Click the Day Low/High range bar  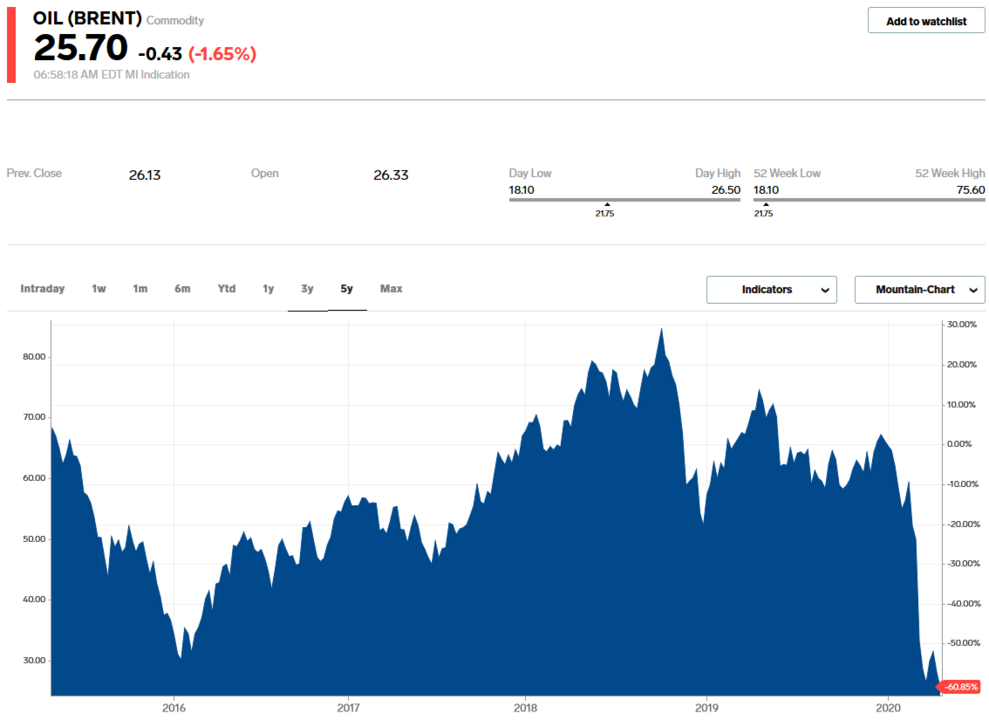point(624,200)
